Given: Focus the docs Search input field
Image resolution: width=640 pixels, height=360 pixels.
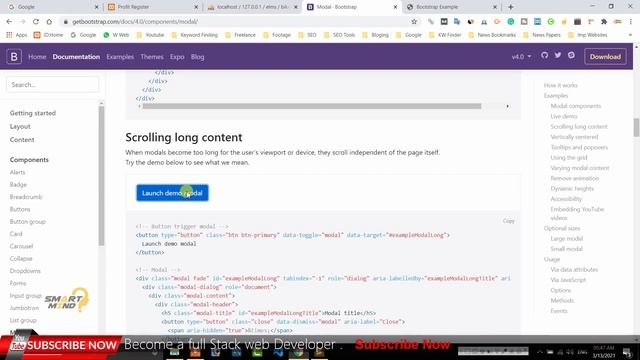Looking at the screenshot, I should click(x=52, y=84).
